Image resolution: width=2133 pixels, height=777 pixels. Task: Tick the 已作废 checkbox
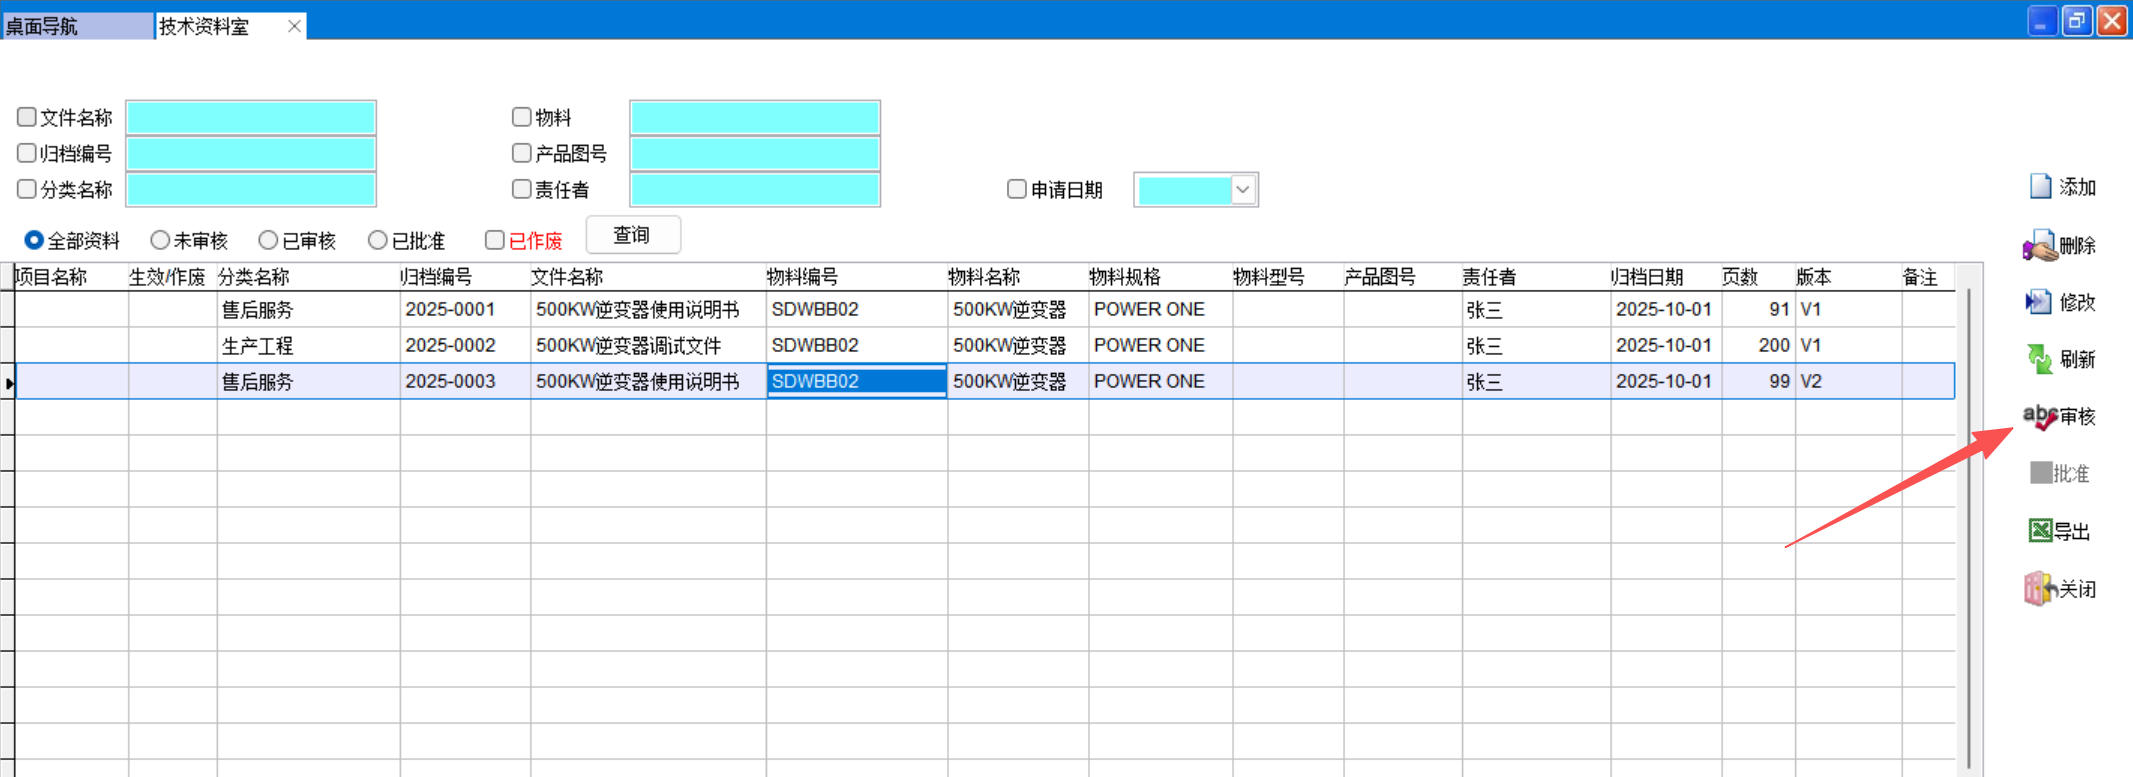point(494,240)
